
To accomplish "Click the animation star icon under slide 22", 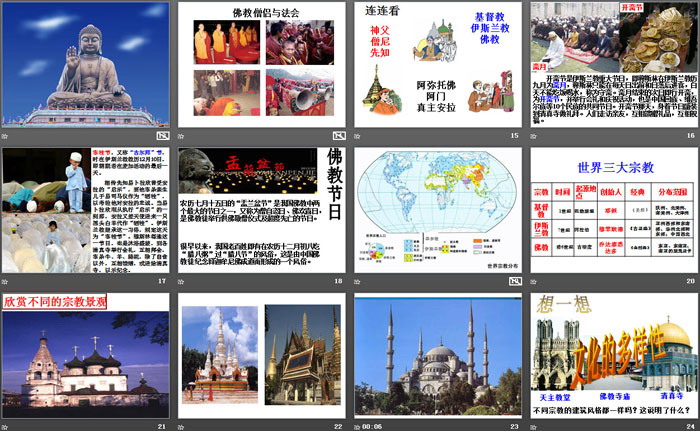I will click(x=184, y=426).
